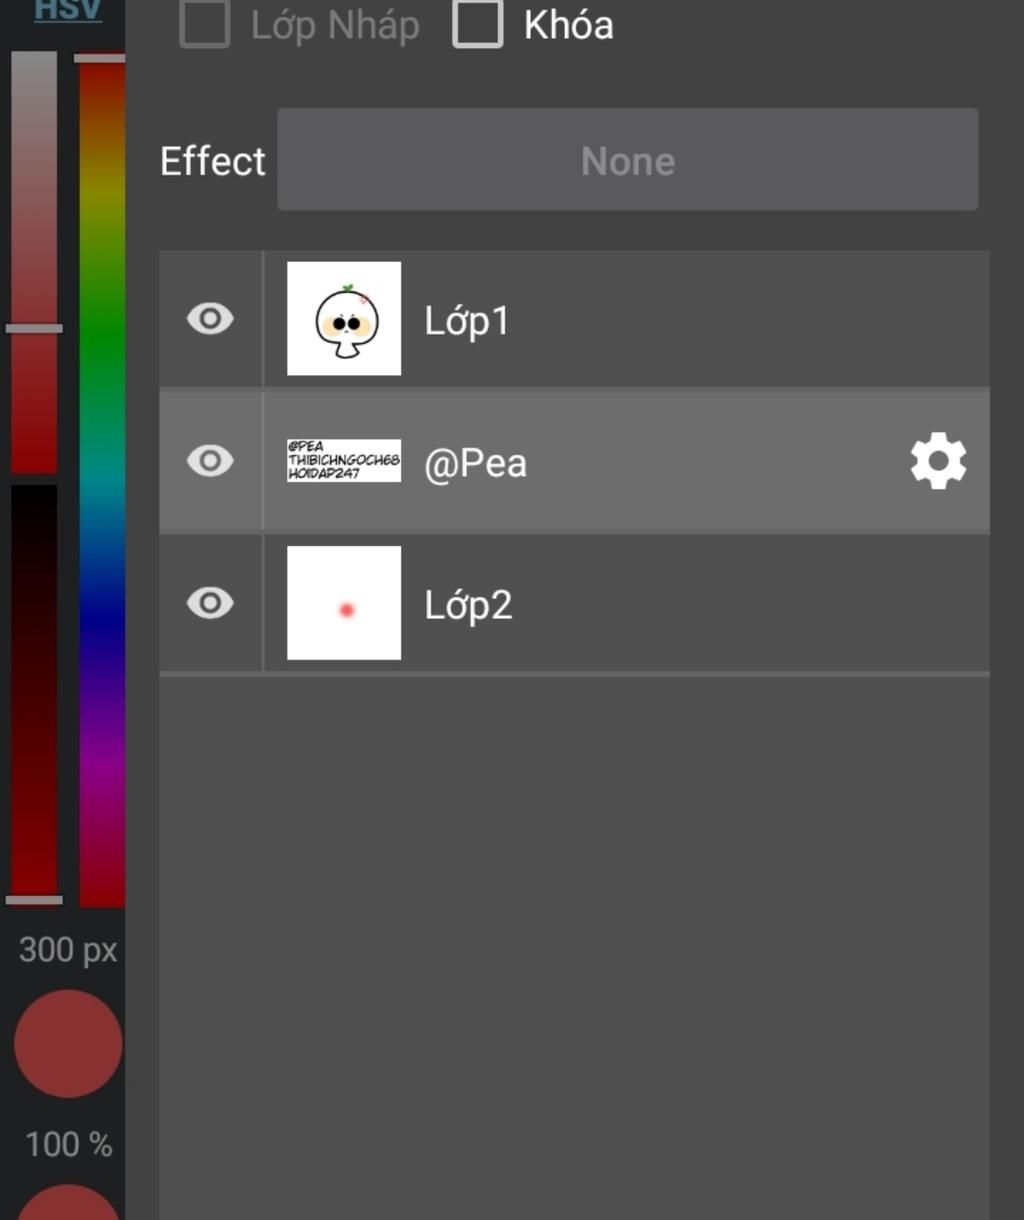This screenshot has height=1220, width=1024.
Task: Hide the Lớp1 layer
Action: click(210, 319)
